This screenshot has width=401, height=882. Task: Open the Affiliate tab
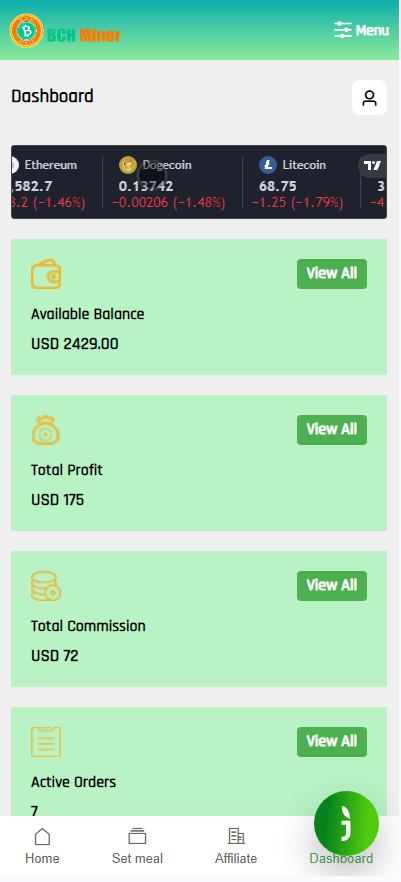click(236, 846)
